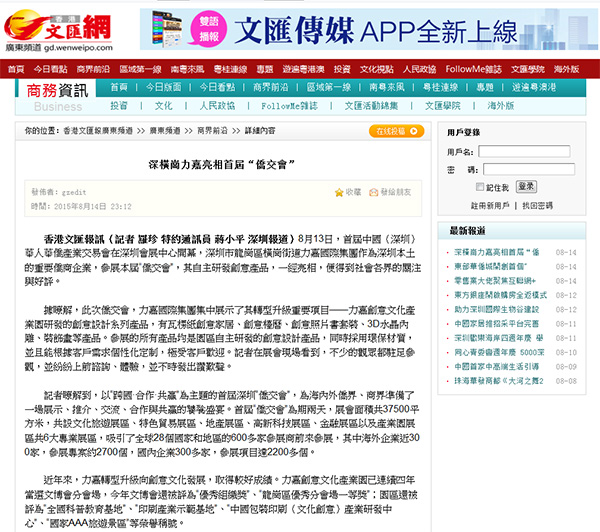Select FollowMe雜誌 in the red navigation bar
Image resolution: width=600 pixels, height=532 pixels.
click(473, 69)
